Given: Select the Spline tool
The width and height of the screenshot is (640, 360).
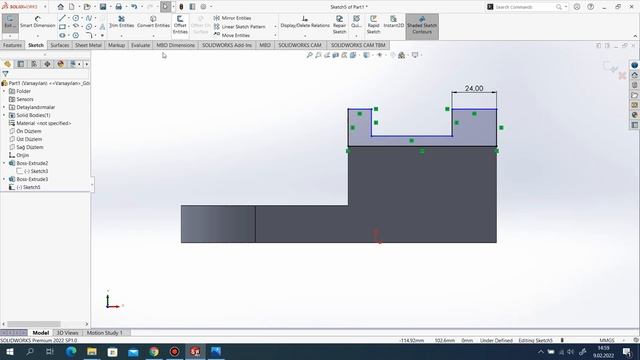Looking at the screenshot, I should point(88,18).
